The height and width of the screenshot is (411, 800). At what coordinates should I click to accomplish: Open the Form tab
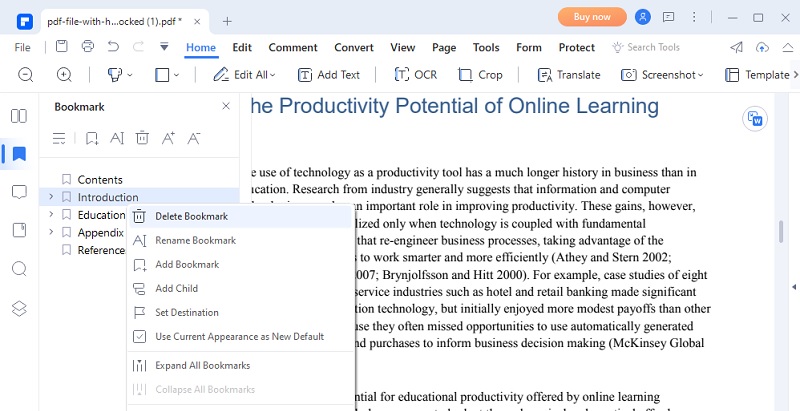(529, 47)
